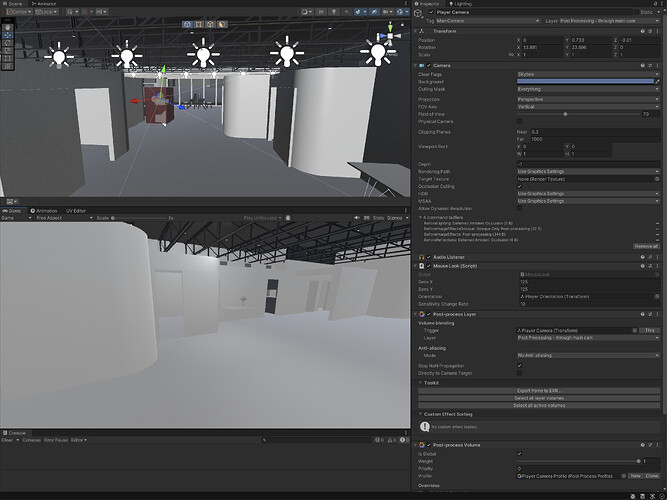Select the Rotate tool in Scene toolbar
Screen dimensions: 667x500
[7, 43]
